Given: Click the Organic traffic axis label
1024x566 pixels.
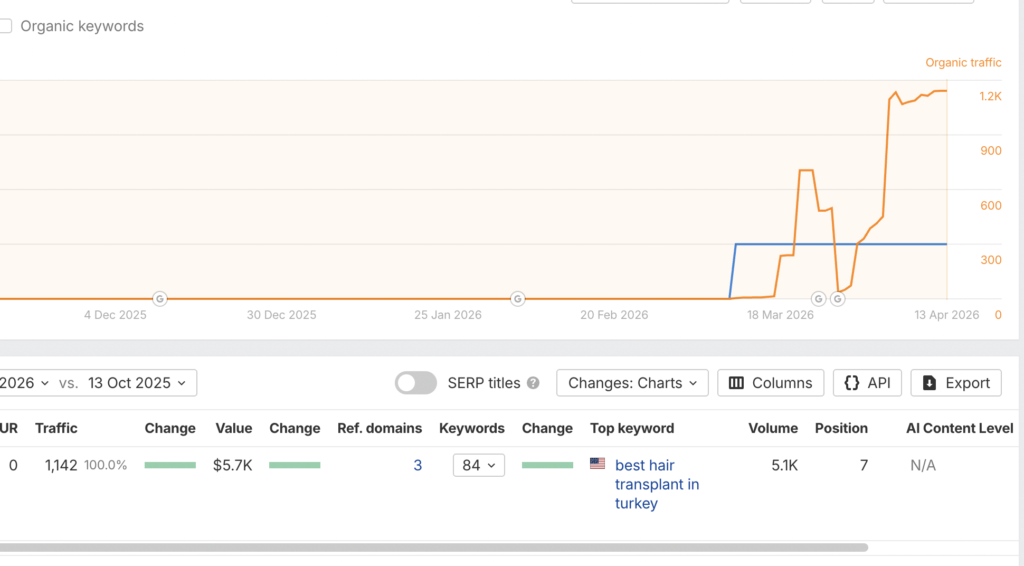Looking at the screenshot, I should (963, 63).
